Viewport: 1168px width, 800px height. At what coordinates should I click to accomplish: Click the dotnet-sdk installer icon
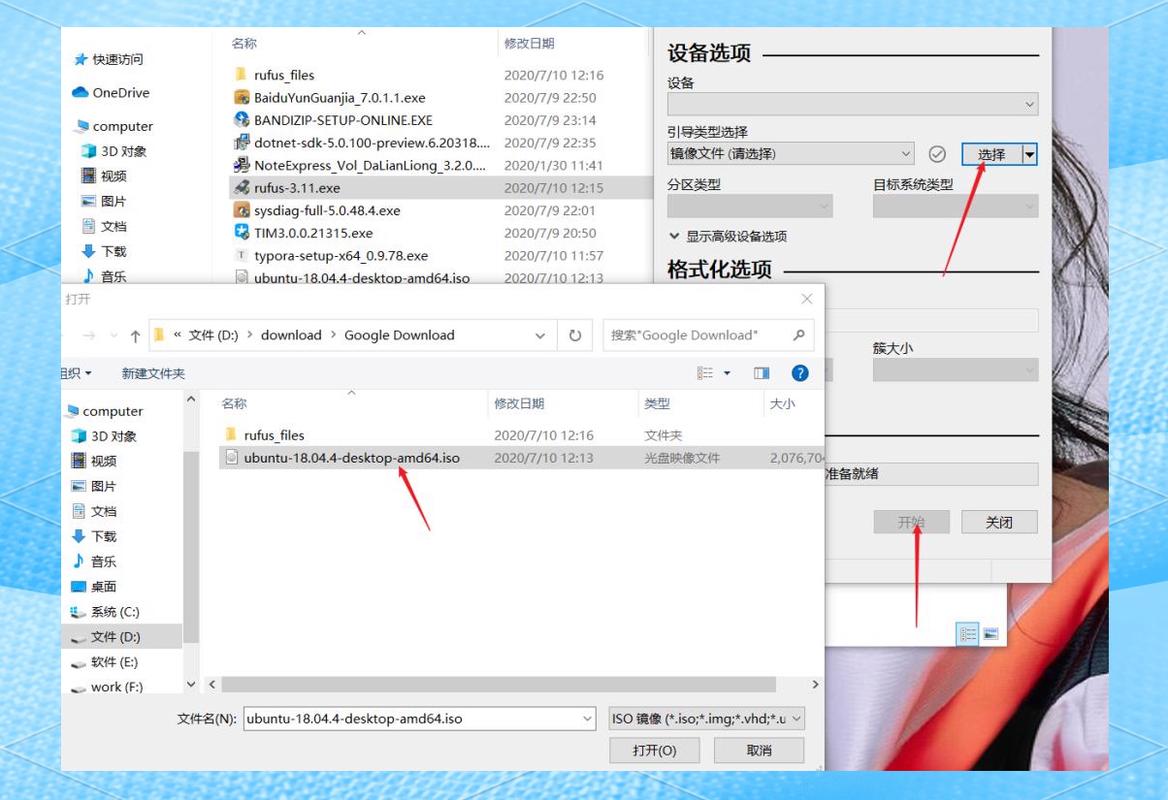(x=241, y=142)
